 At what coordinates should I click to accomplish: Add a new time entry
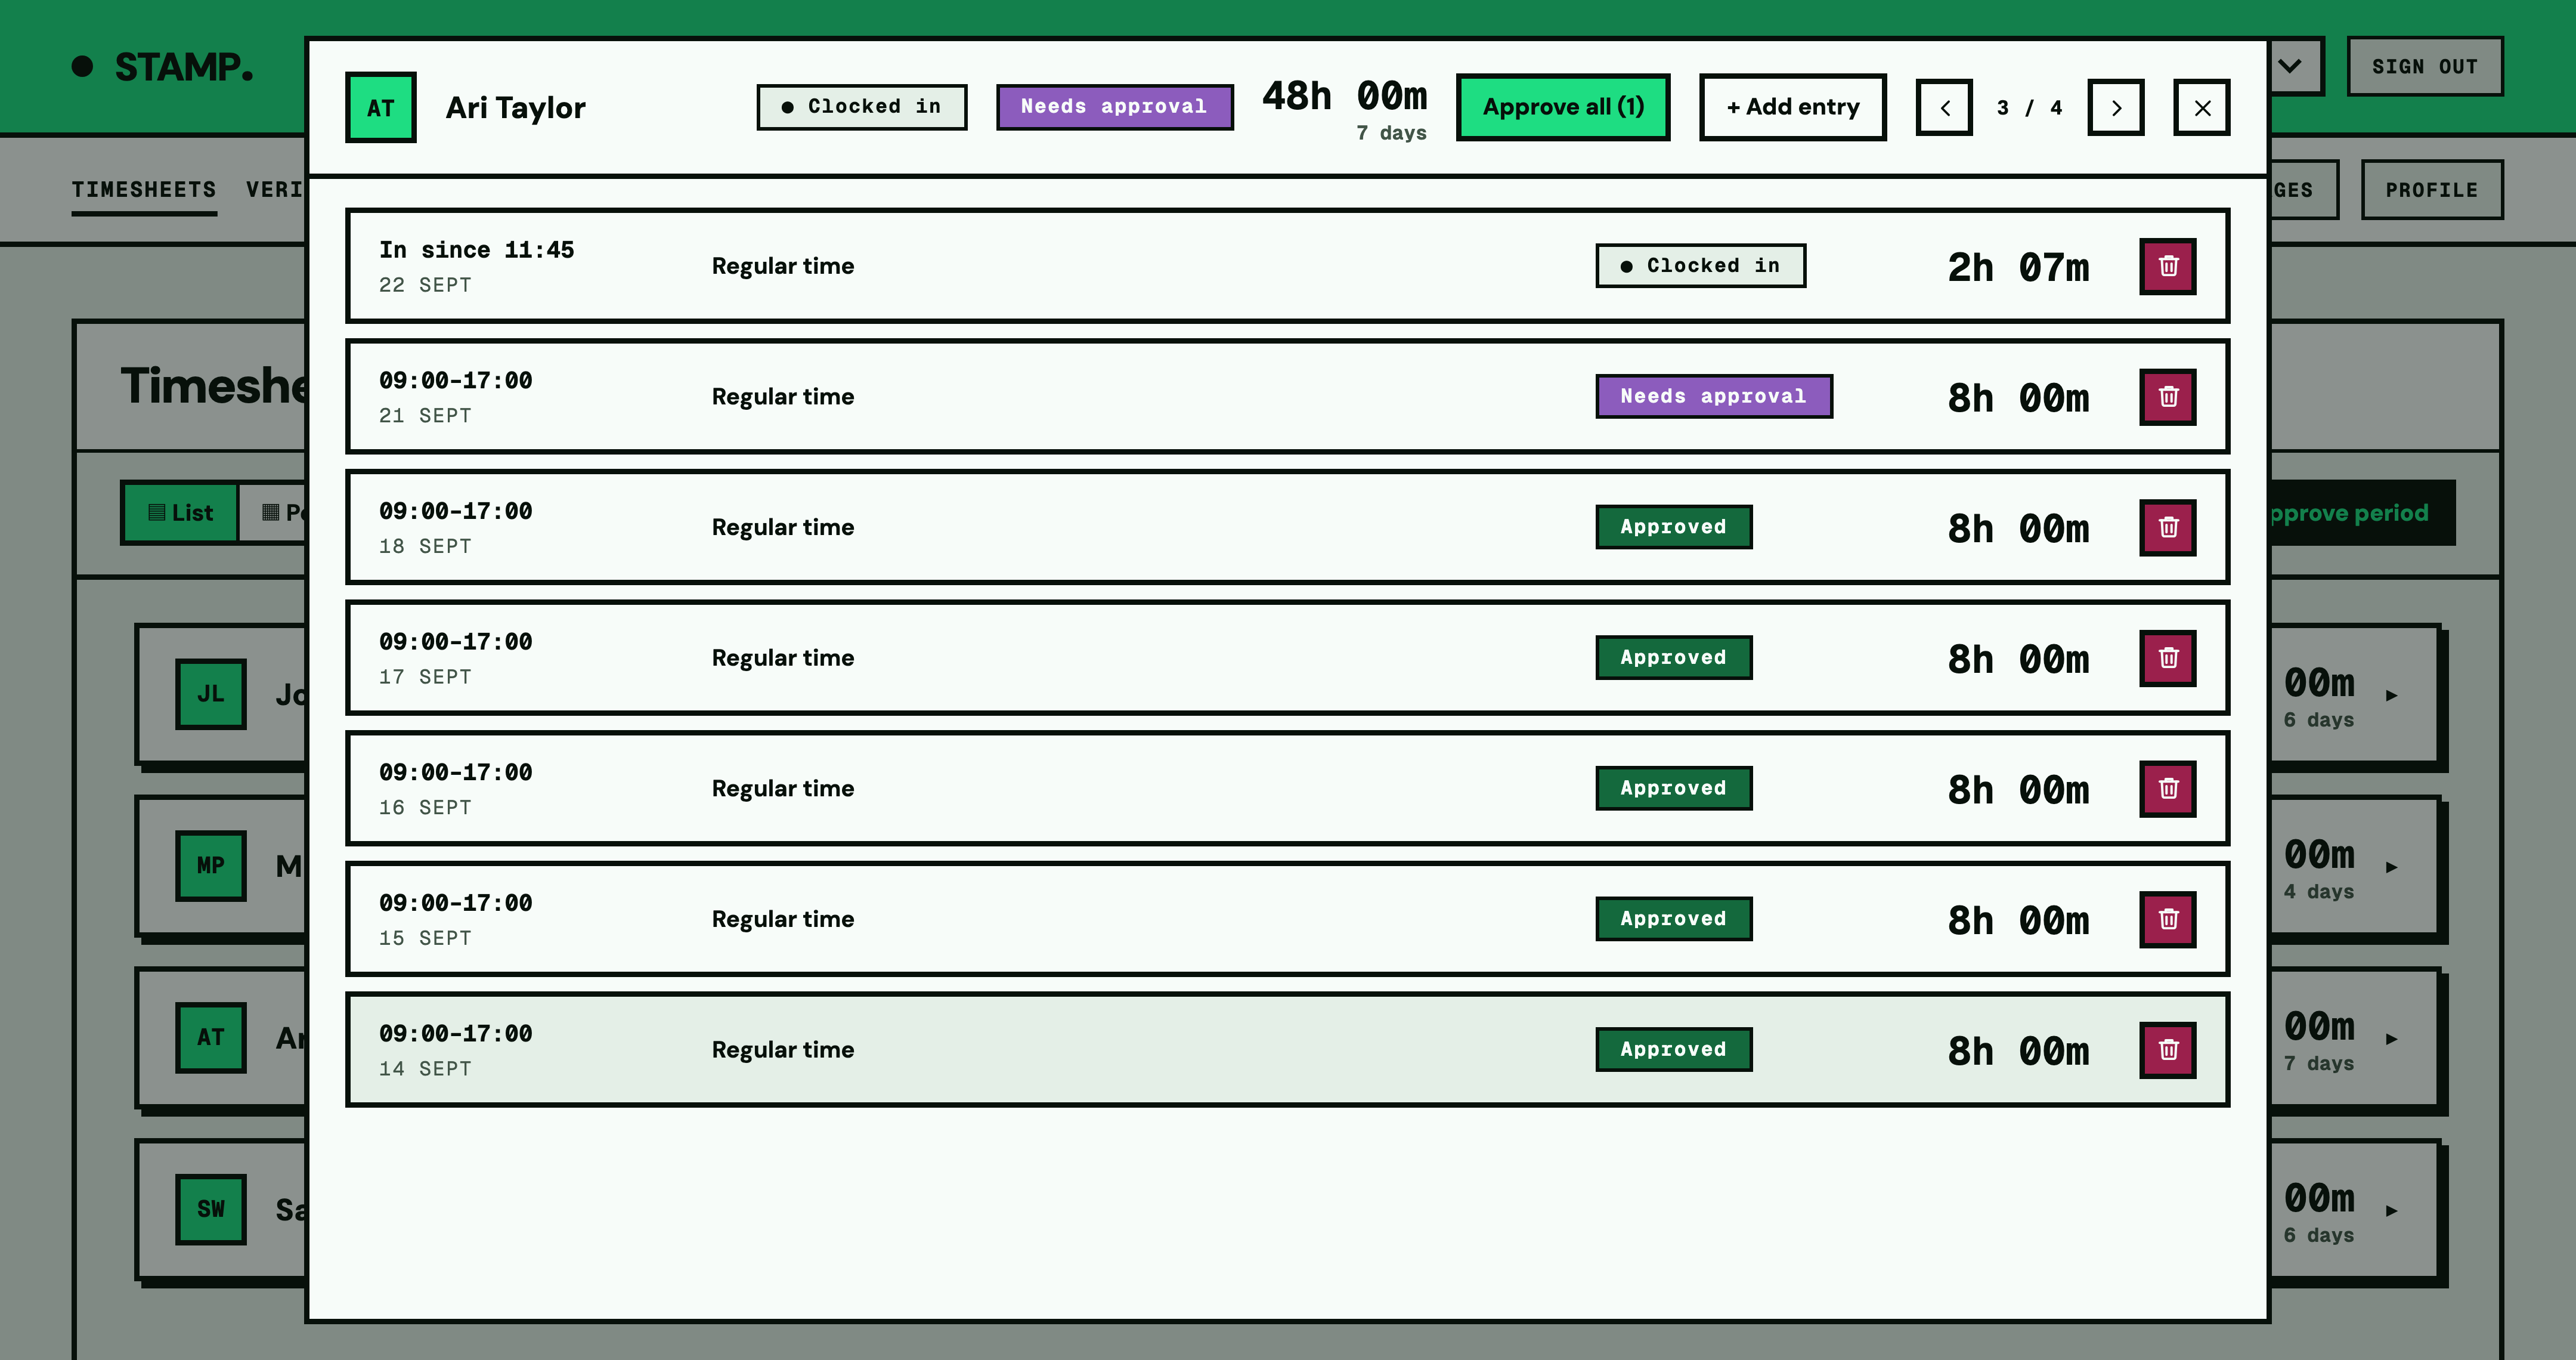tap(1793, 107)
